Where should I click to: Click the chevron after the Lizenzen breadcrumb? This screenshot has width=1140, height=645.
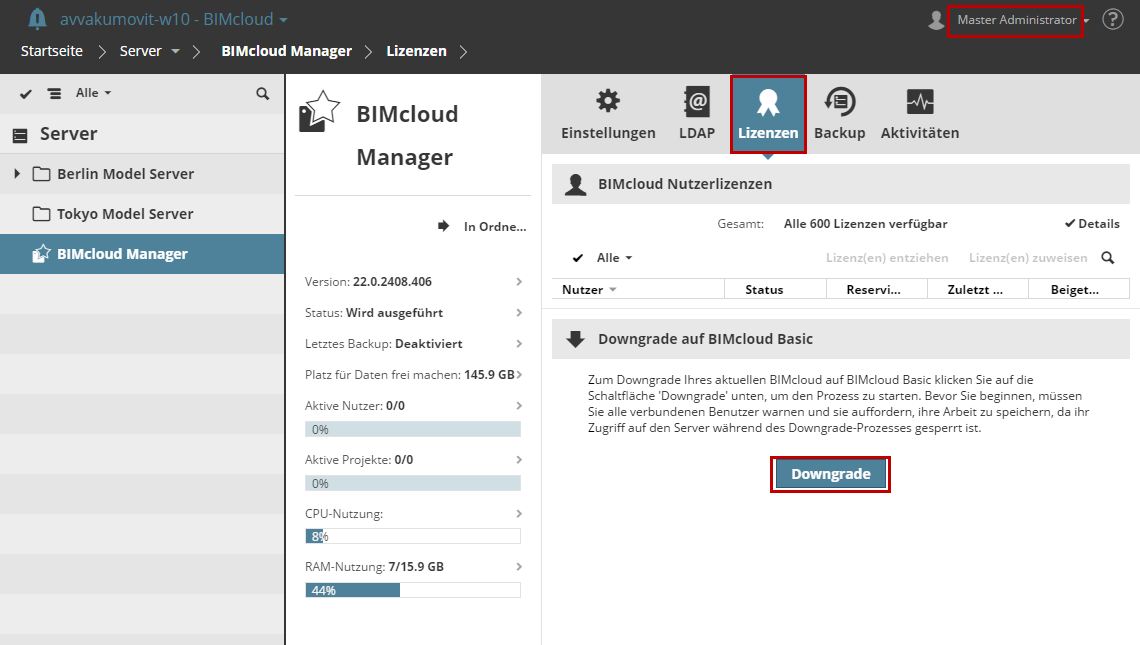pyautogui.click(x=464, y=52)
